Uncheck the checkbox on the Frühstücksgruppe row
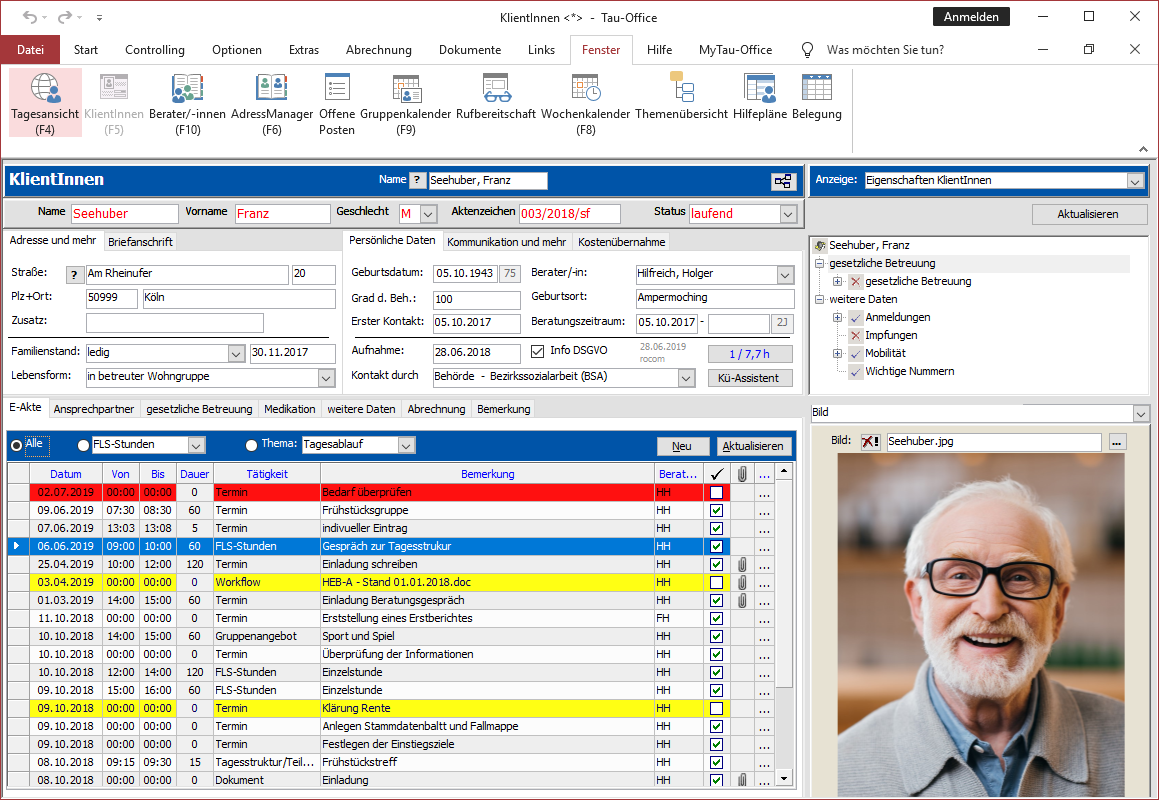The width and height of the screenshot is (1159, 800). pos(715,509)
